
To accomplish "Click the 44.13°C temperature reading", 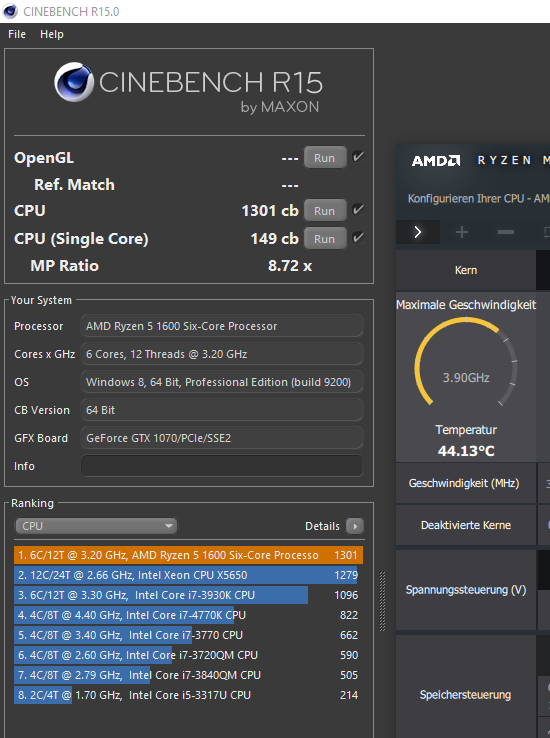I will coord(466,451).
